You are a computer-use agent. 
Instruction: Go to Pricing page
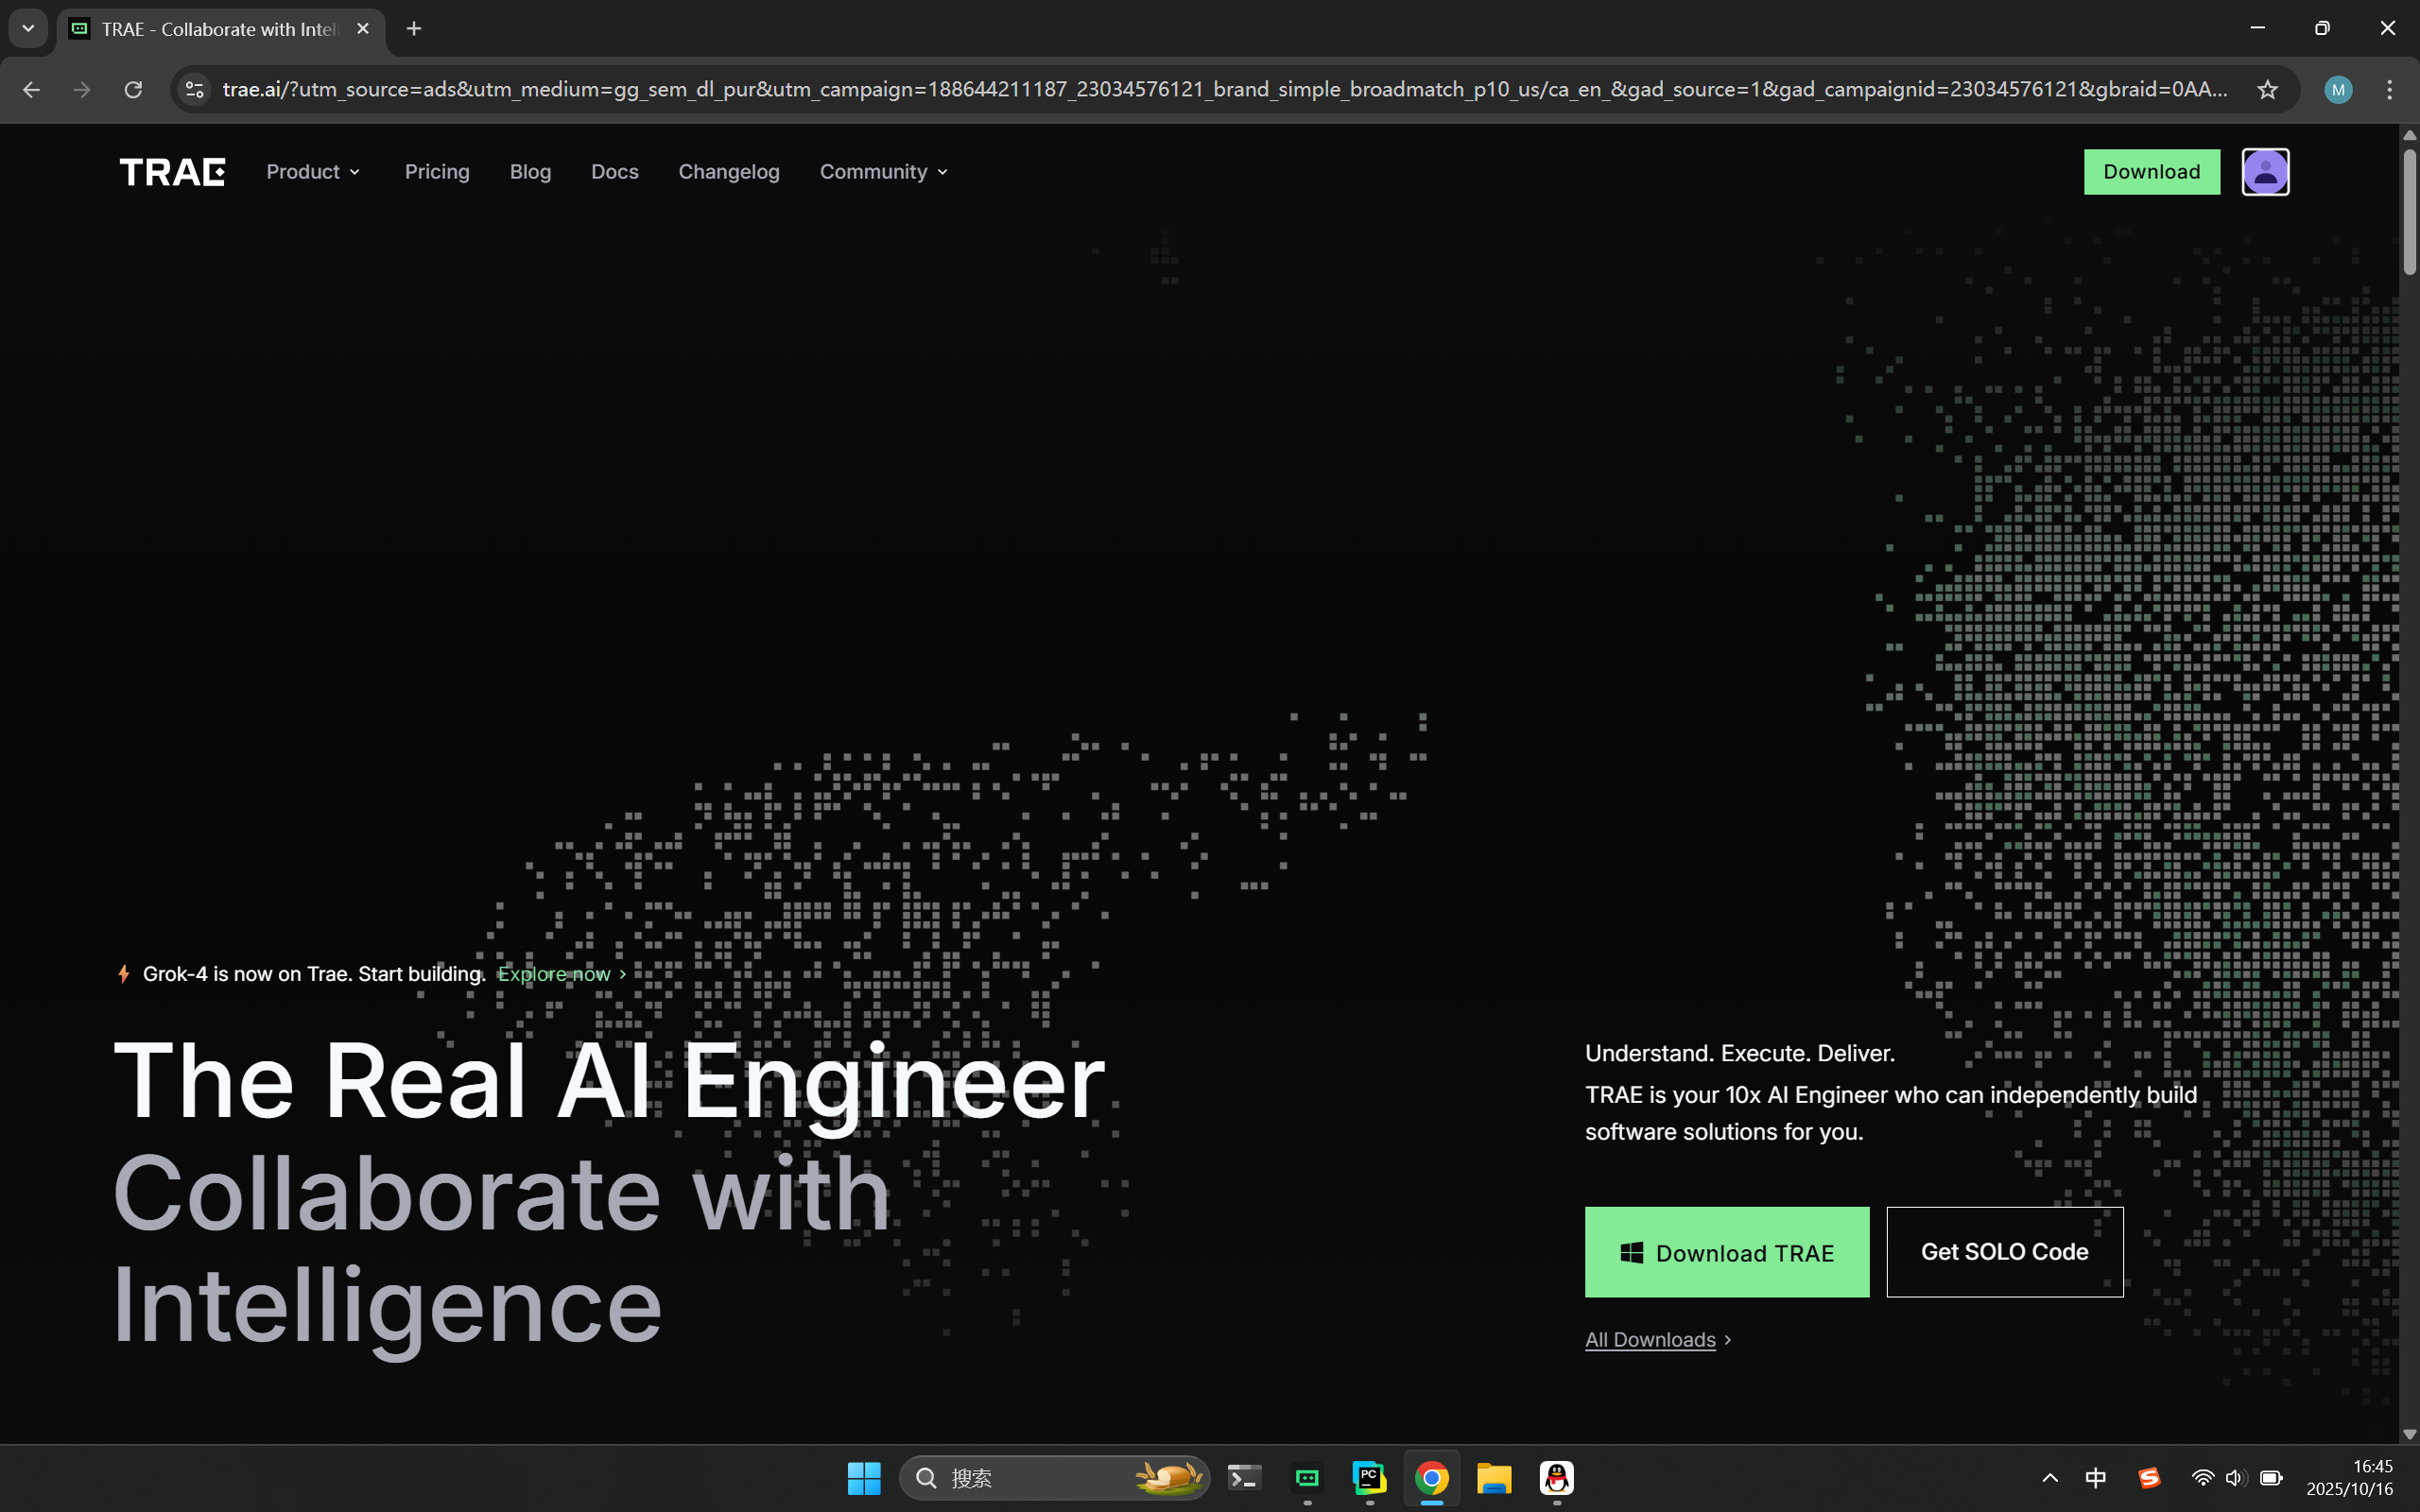click(x=437, y=172)
